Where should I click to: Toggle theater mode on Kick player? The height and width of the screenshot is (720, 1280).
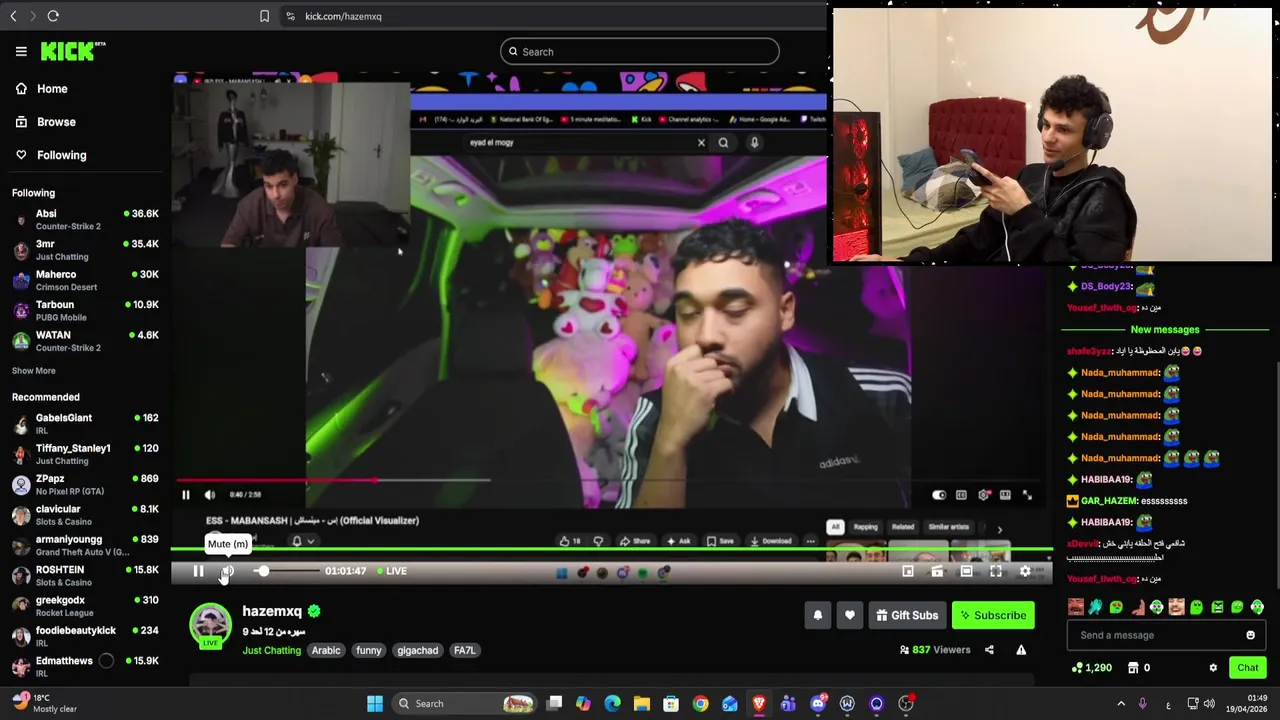click(x=966, y=571)
